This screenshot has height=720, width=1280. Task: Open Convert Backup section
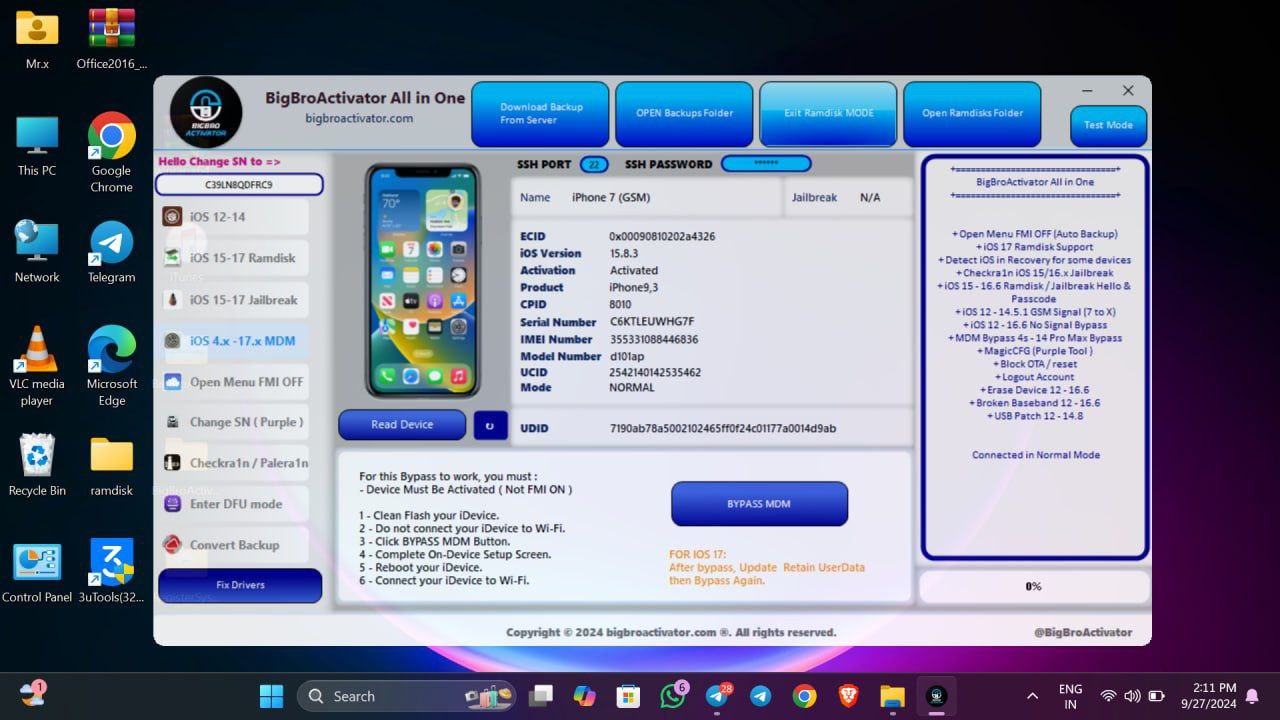[x=233, y=545]
